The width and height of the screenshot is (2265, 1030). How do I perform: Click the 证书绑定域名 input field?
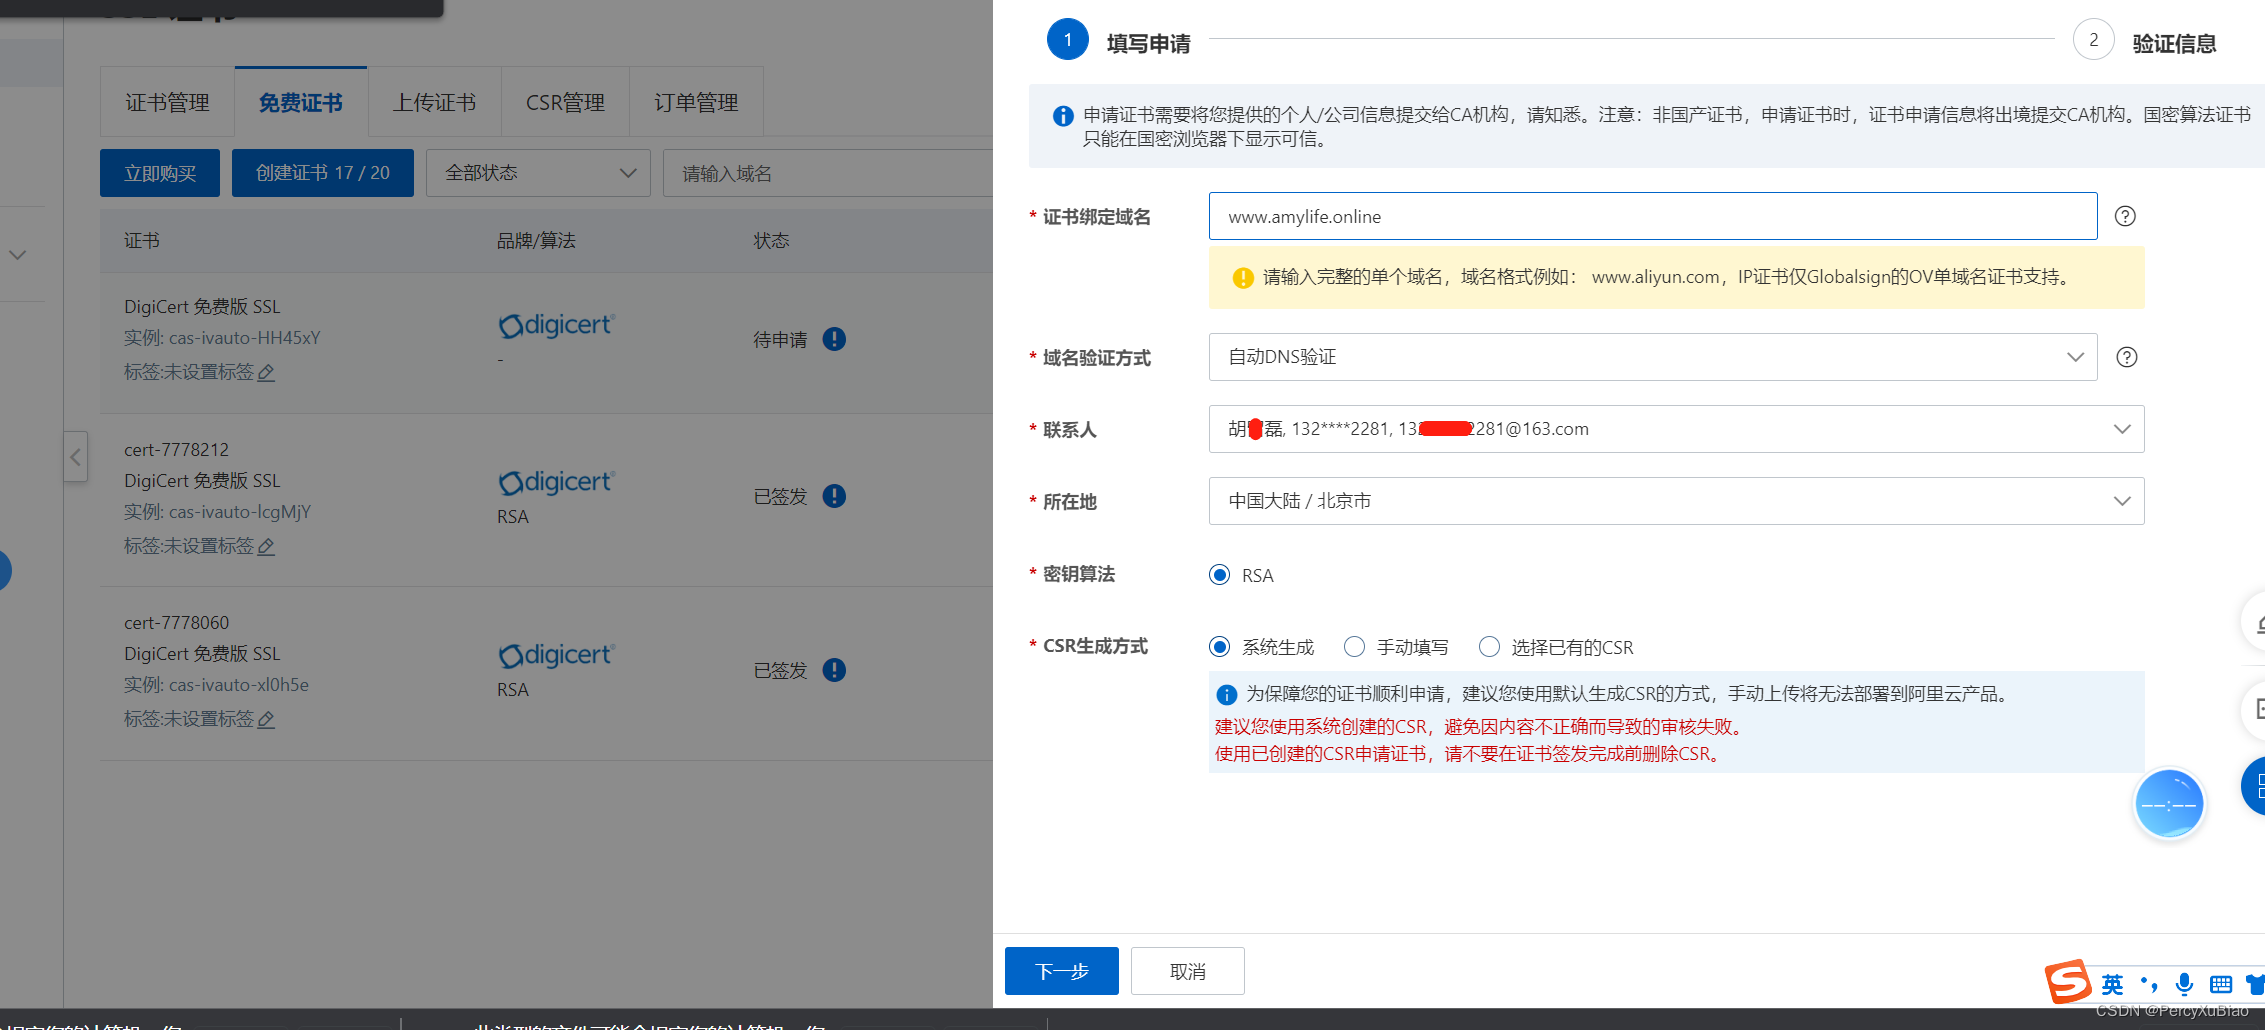click(1652, 216)
